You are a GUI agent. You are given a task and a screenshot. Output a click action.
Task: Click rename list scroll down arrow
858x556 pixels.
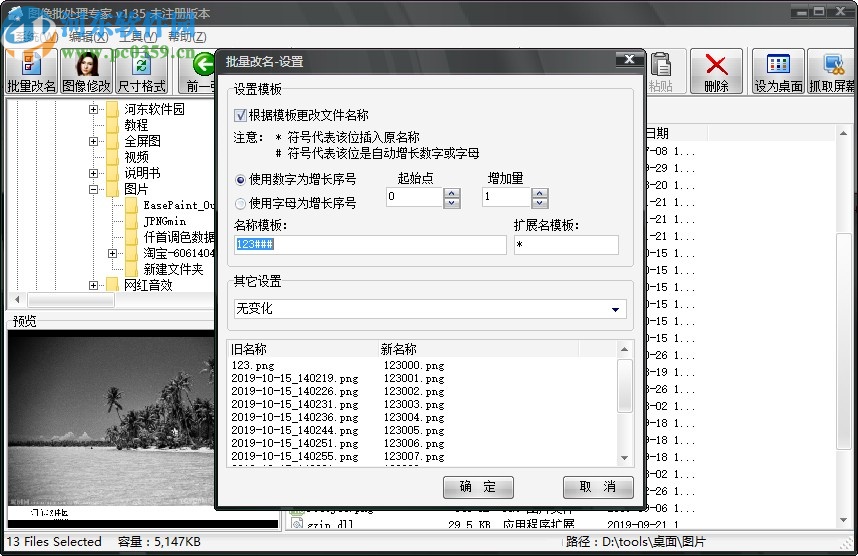(624, 458)
